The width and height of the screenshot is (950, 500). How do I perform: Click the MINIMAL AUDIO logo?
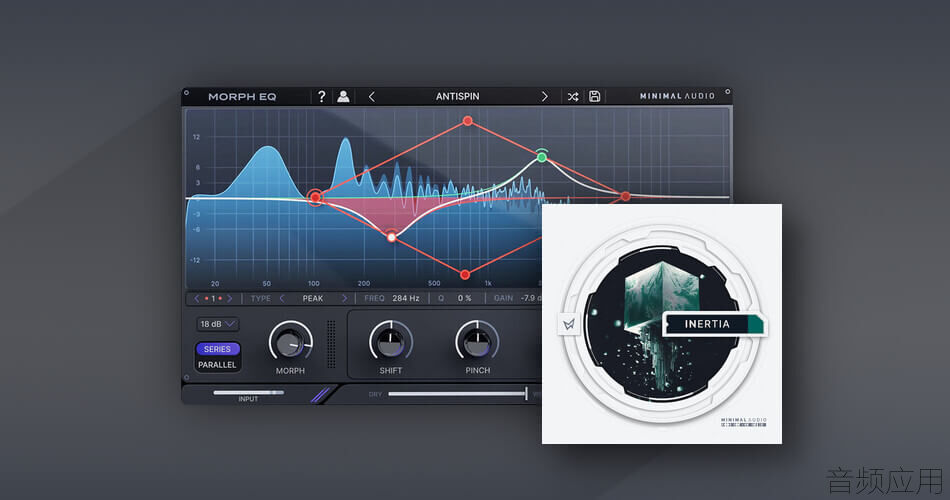point(677,96)
